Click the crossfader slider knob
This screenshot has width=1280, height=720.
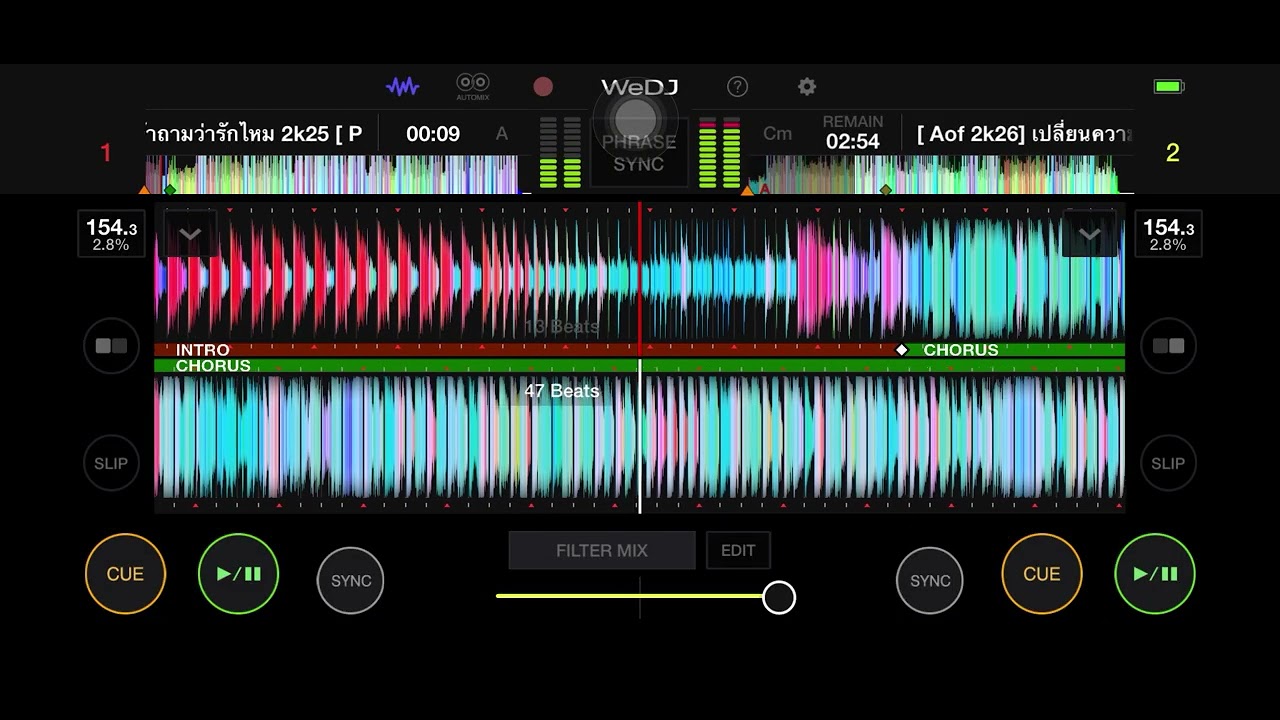tap(779, 597)
